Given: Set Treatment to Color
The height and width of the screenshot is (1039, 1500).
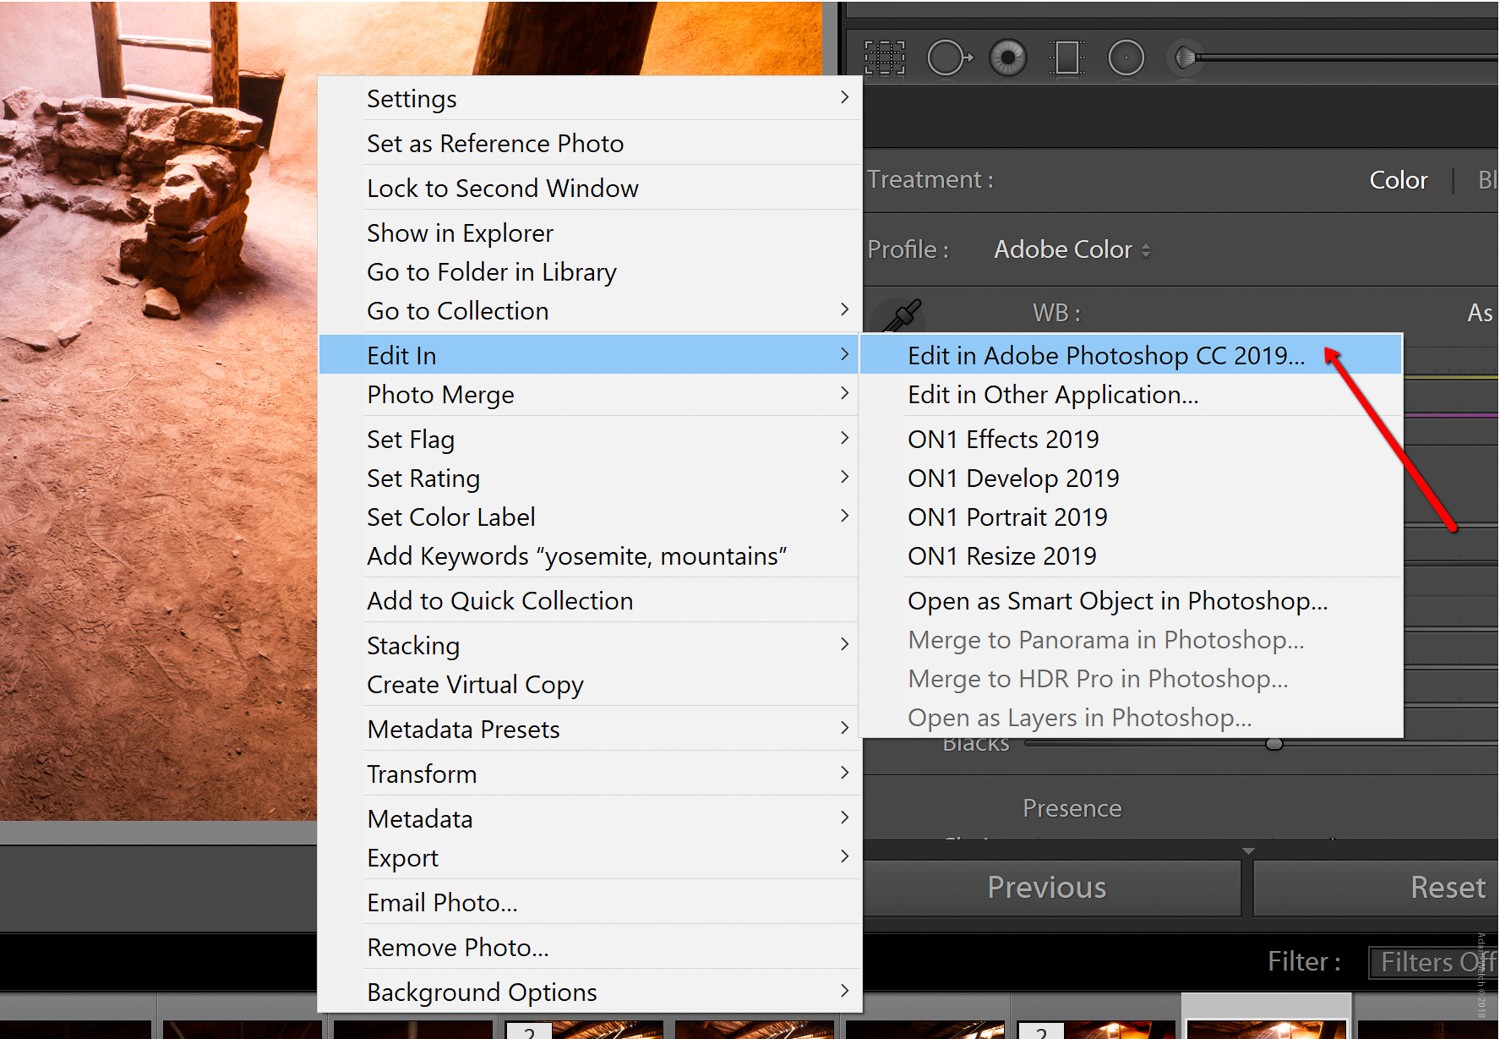Looking at the screenshot, I should point(1397,180).
